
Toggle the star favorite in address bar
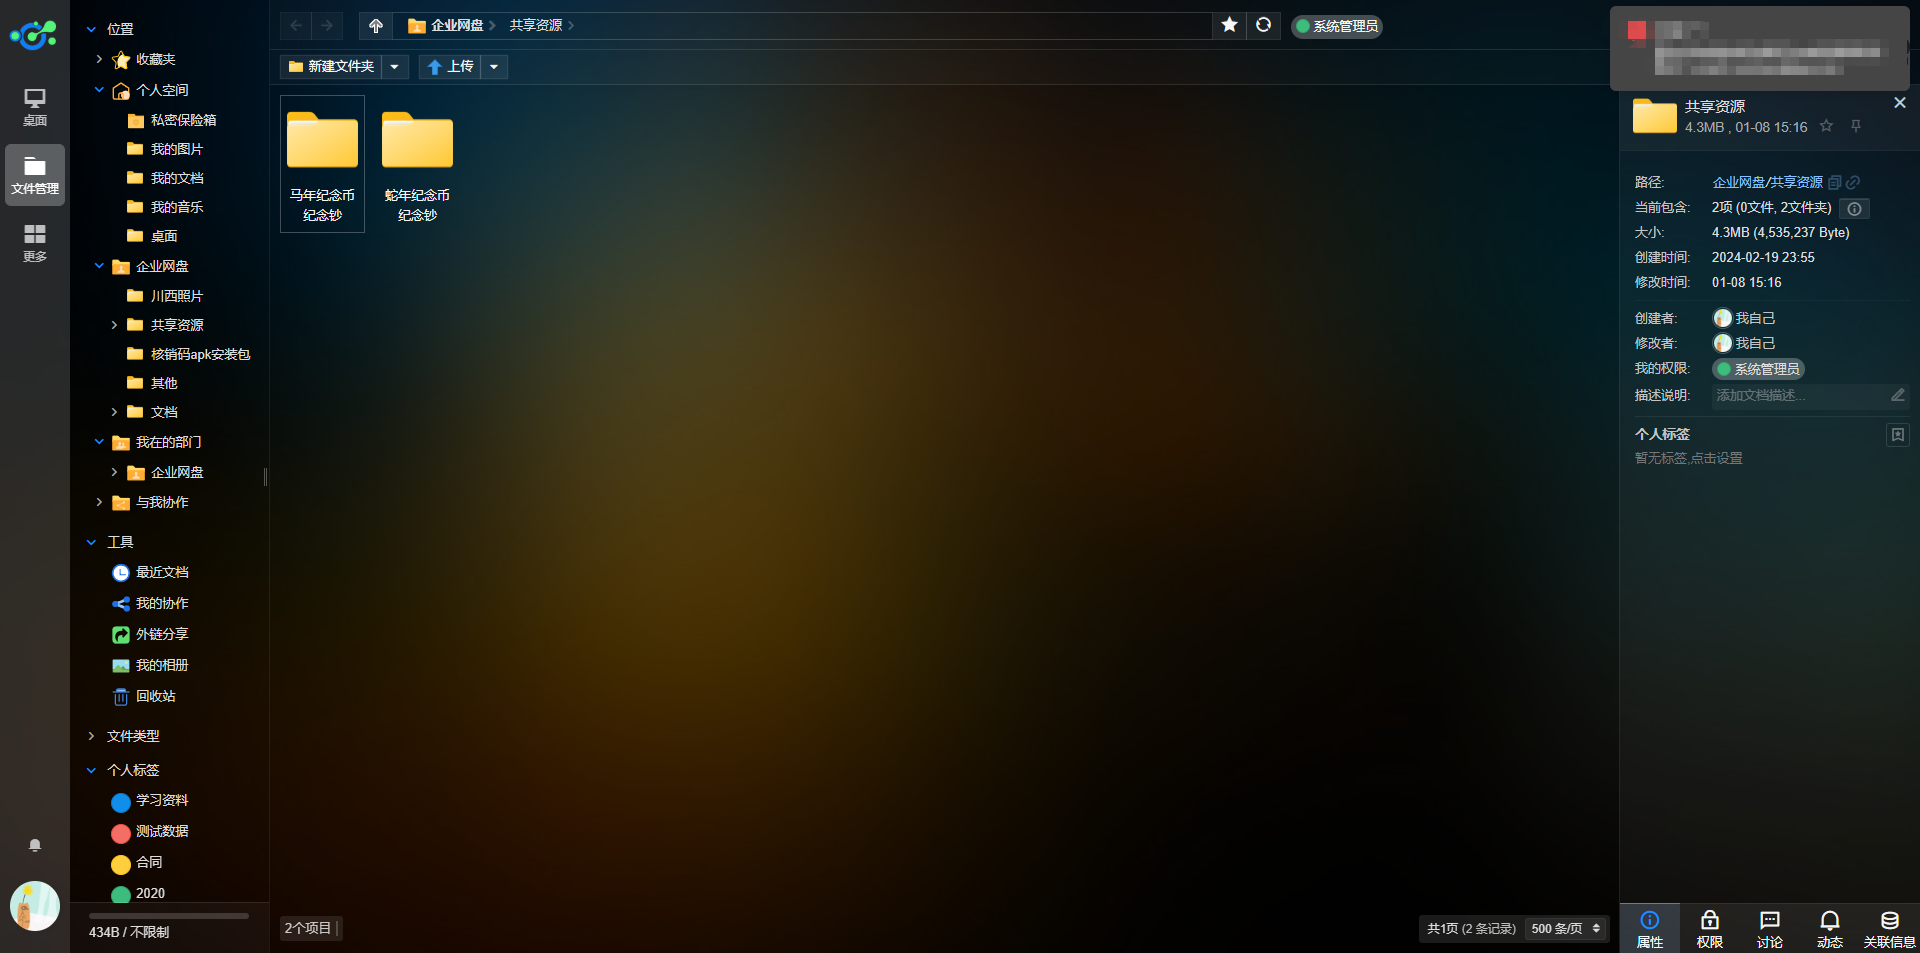[x=1229, y=25]
